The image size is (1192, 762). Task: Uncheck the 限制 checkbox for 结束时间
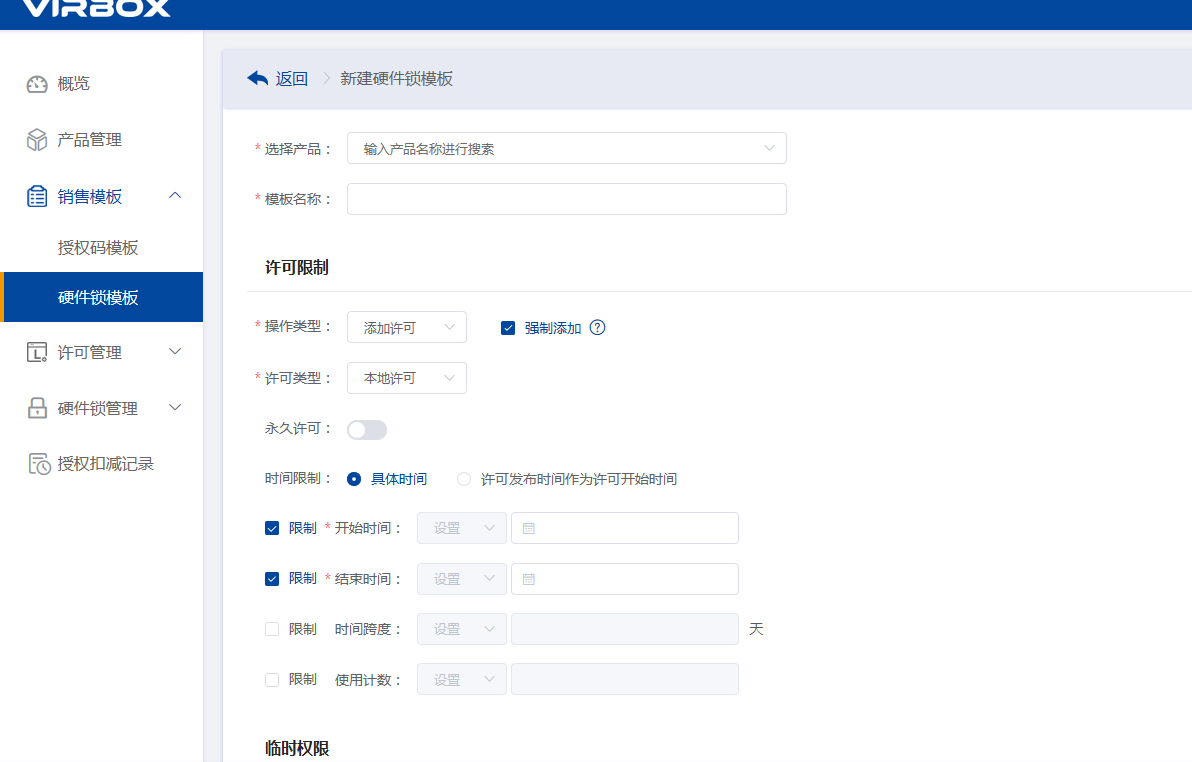point(271,579)
